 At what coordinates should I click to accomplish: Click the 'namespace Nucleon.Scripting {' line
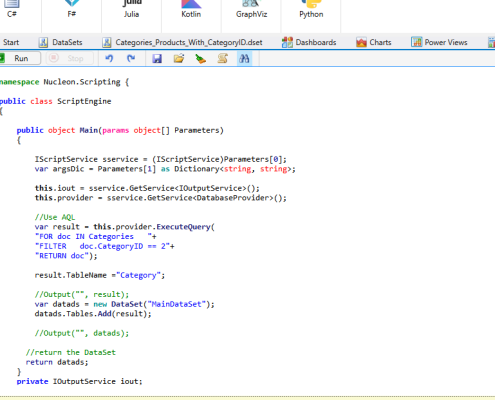(64, 82)
